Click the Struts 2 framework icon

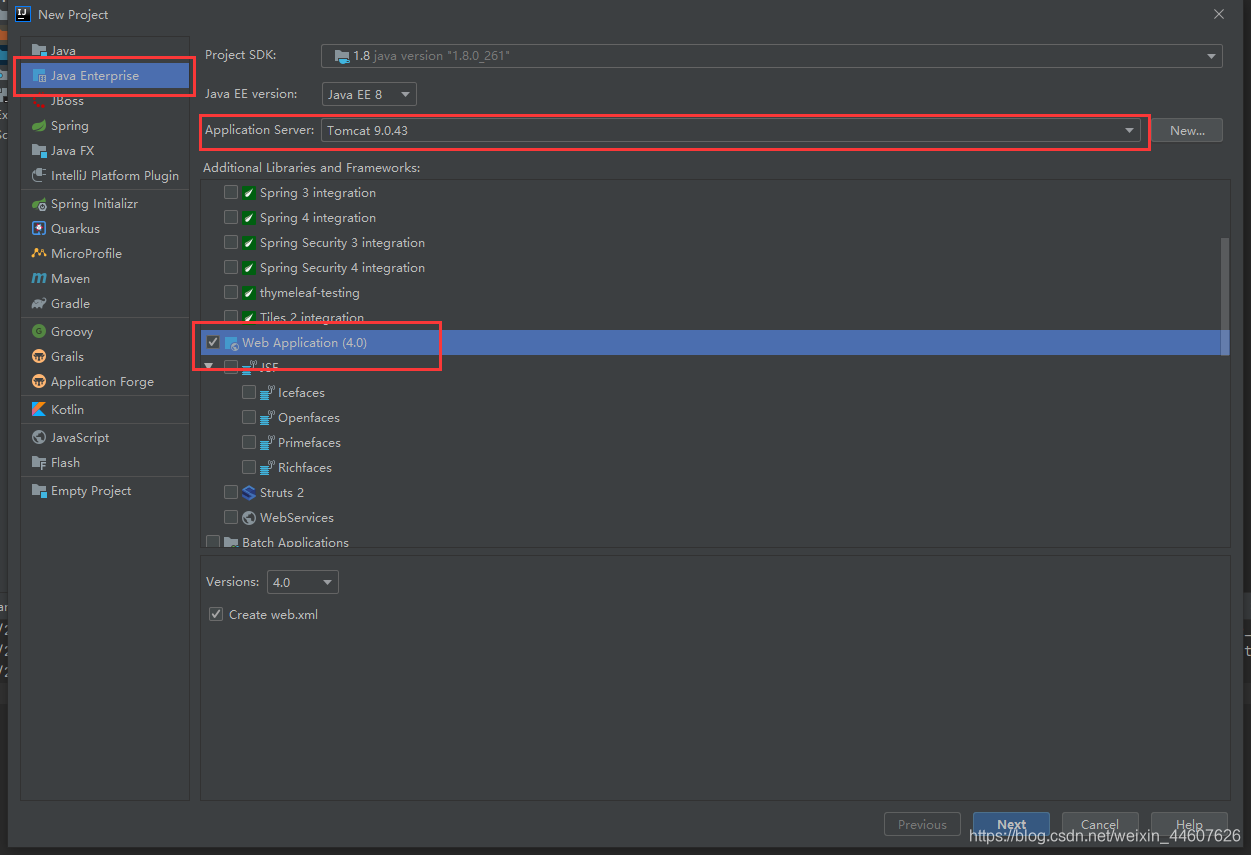(x=249, y=493)
